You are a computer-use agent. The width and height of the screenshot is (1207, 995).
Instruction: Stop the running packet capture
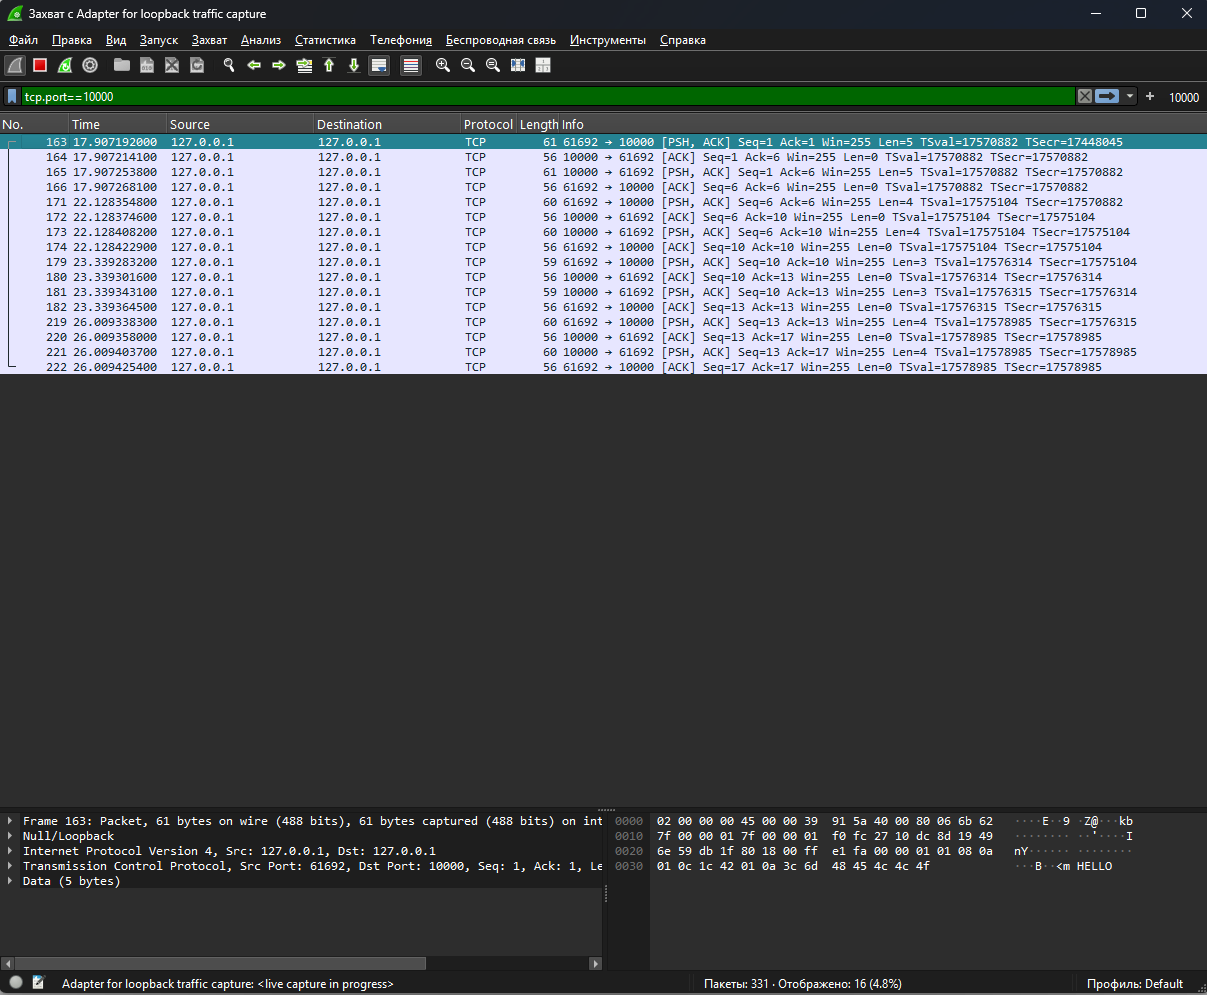point(40,65)
